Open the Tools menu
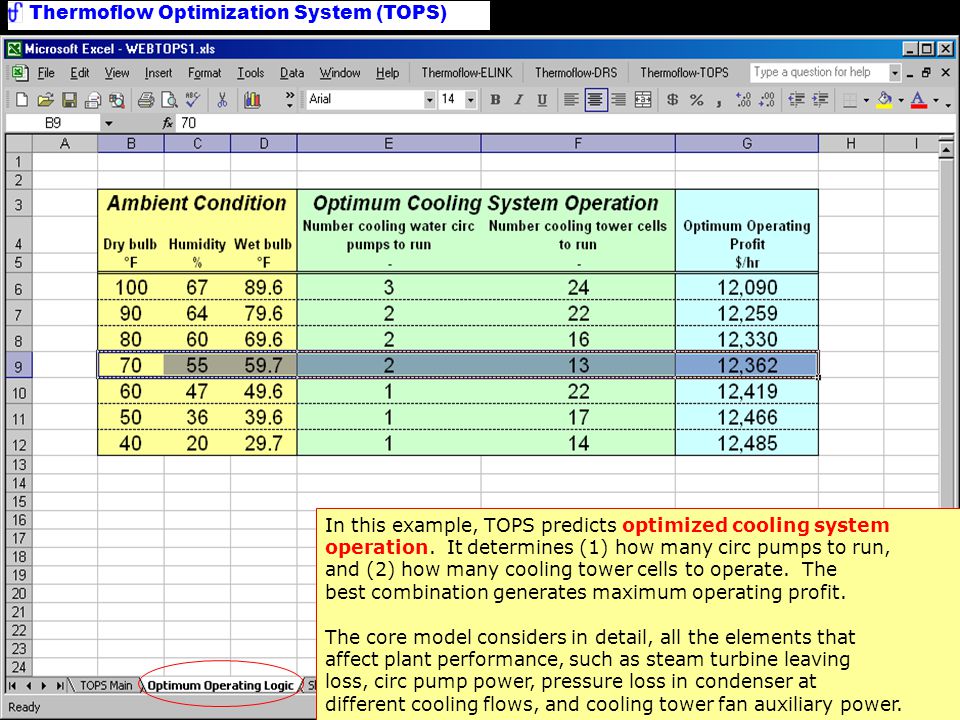The width and height of the screenshot is (960, 720). click(x=250, y=73)
